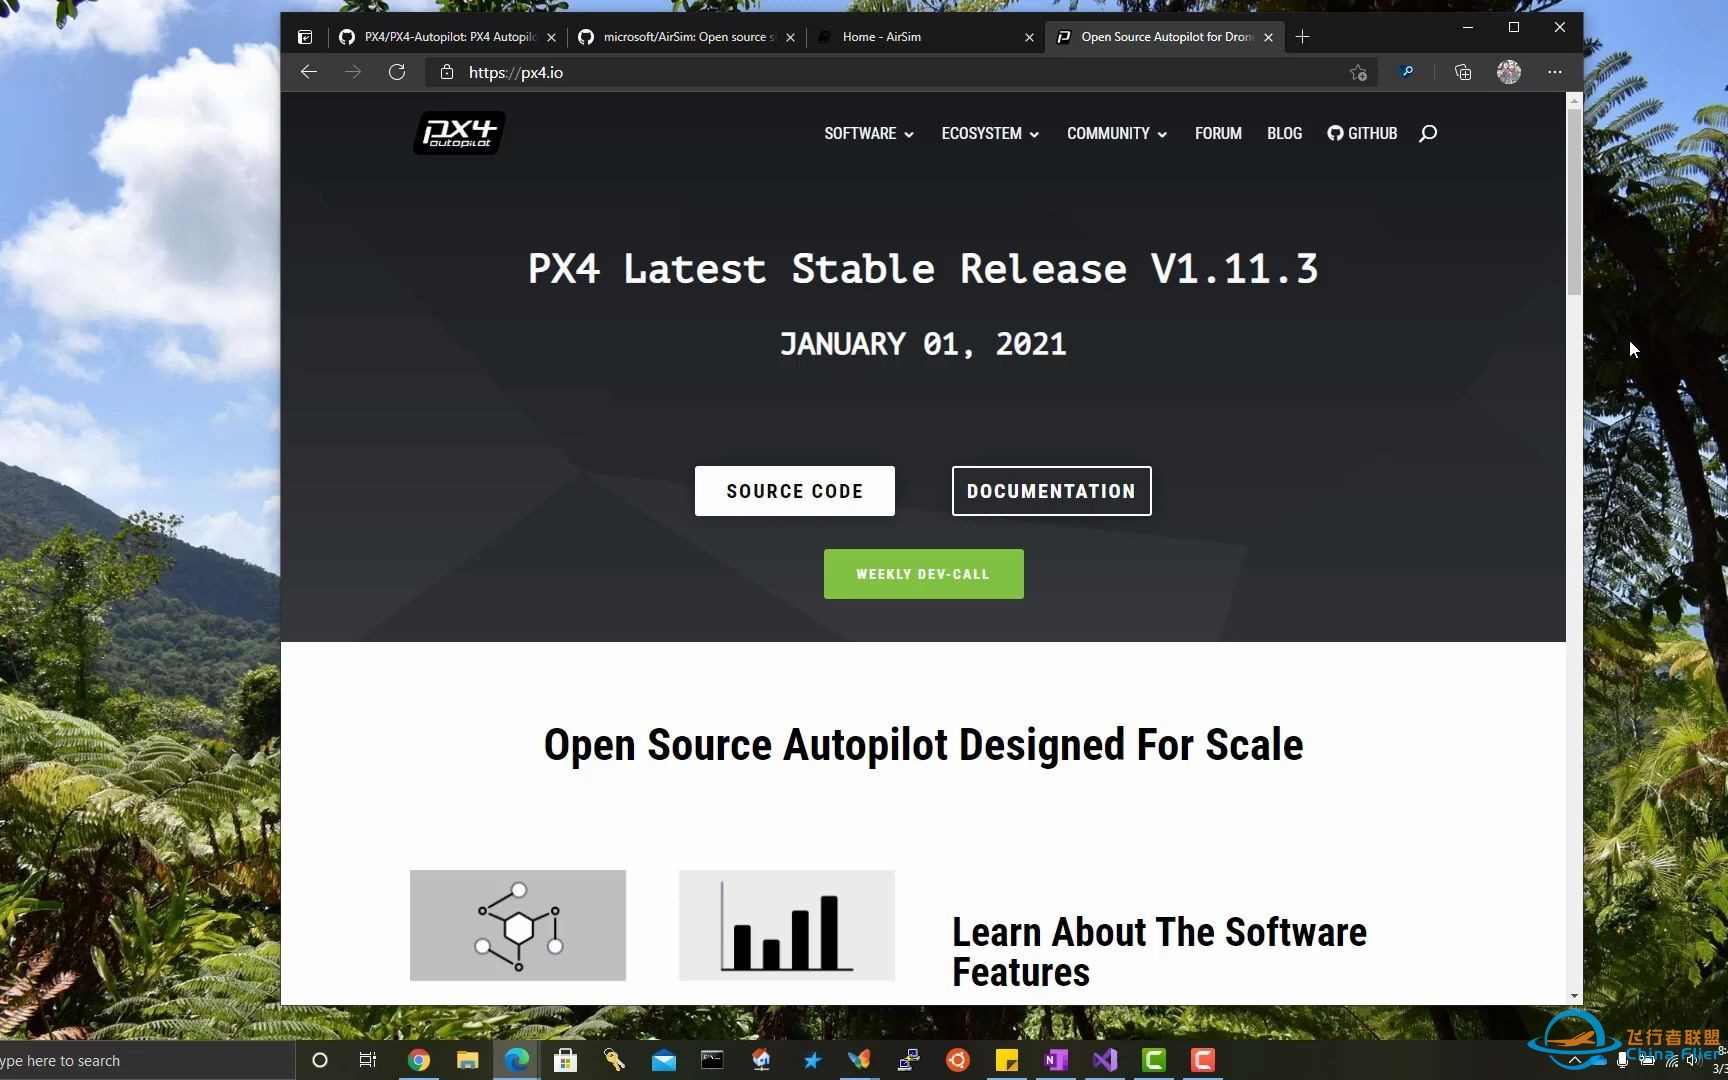Open a new browser tab
The image size is (1728, 1080).
click(1302, 37)
